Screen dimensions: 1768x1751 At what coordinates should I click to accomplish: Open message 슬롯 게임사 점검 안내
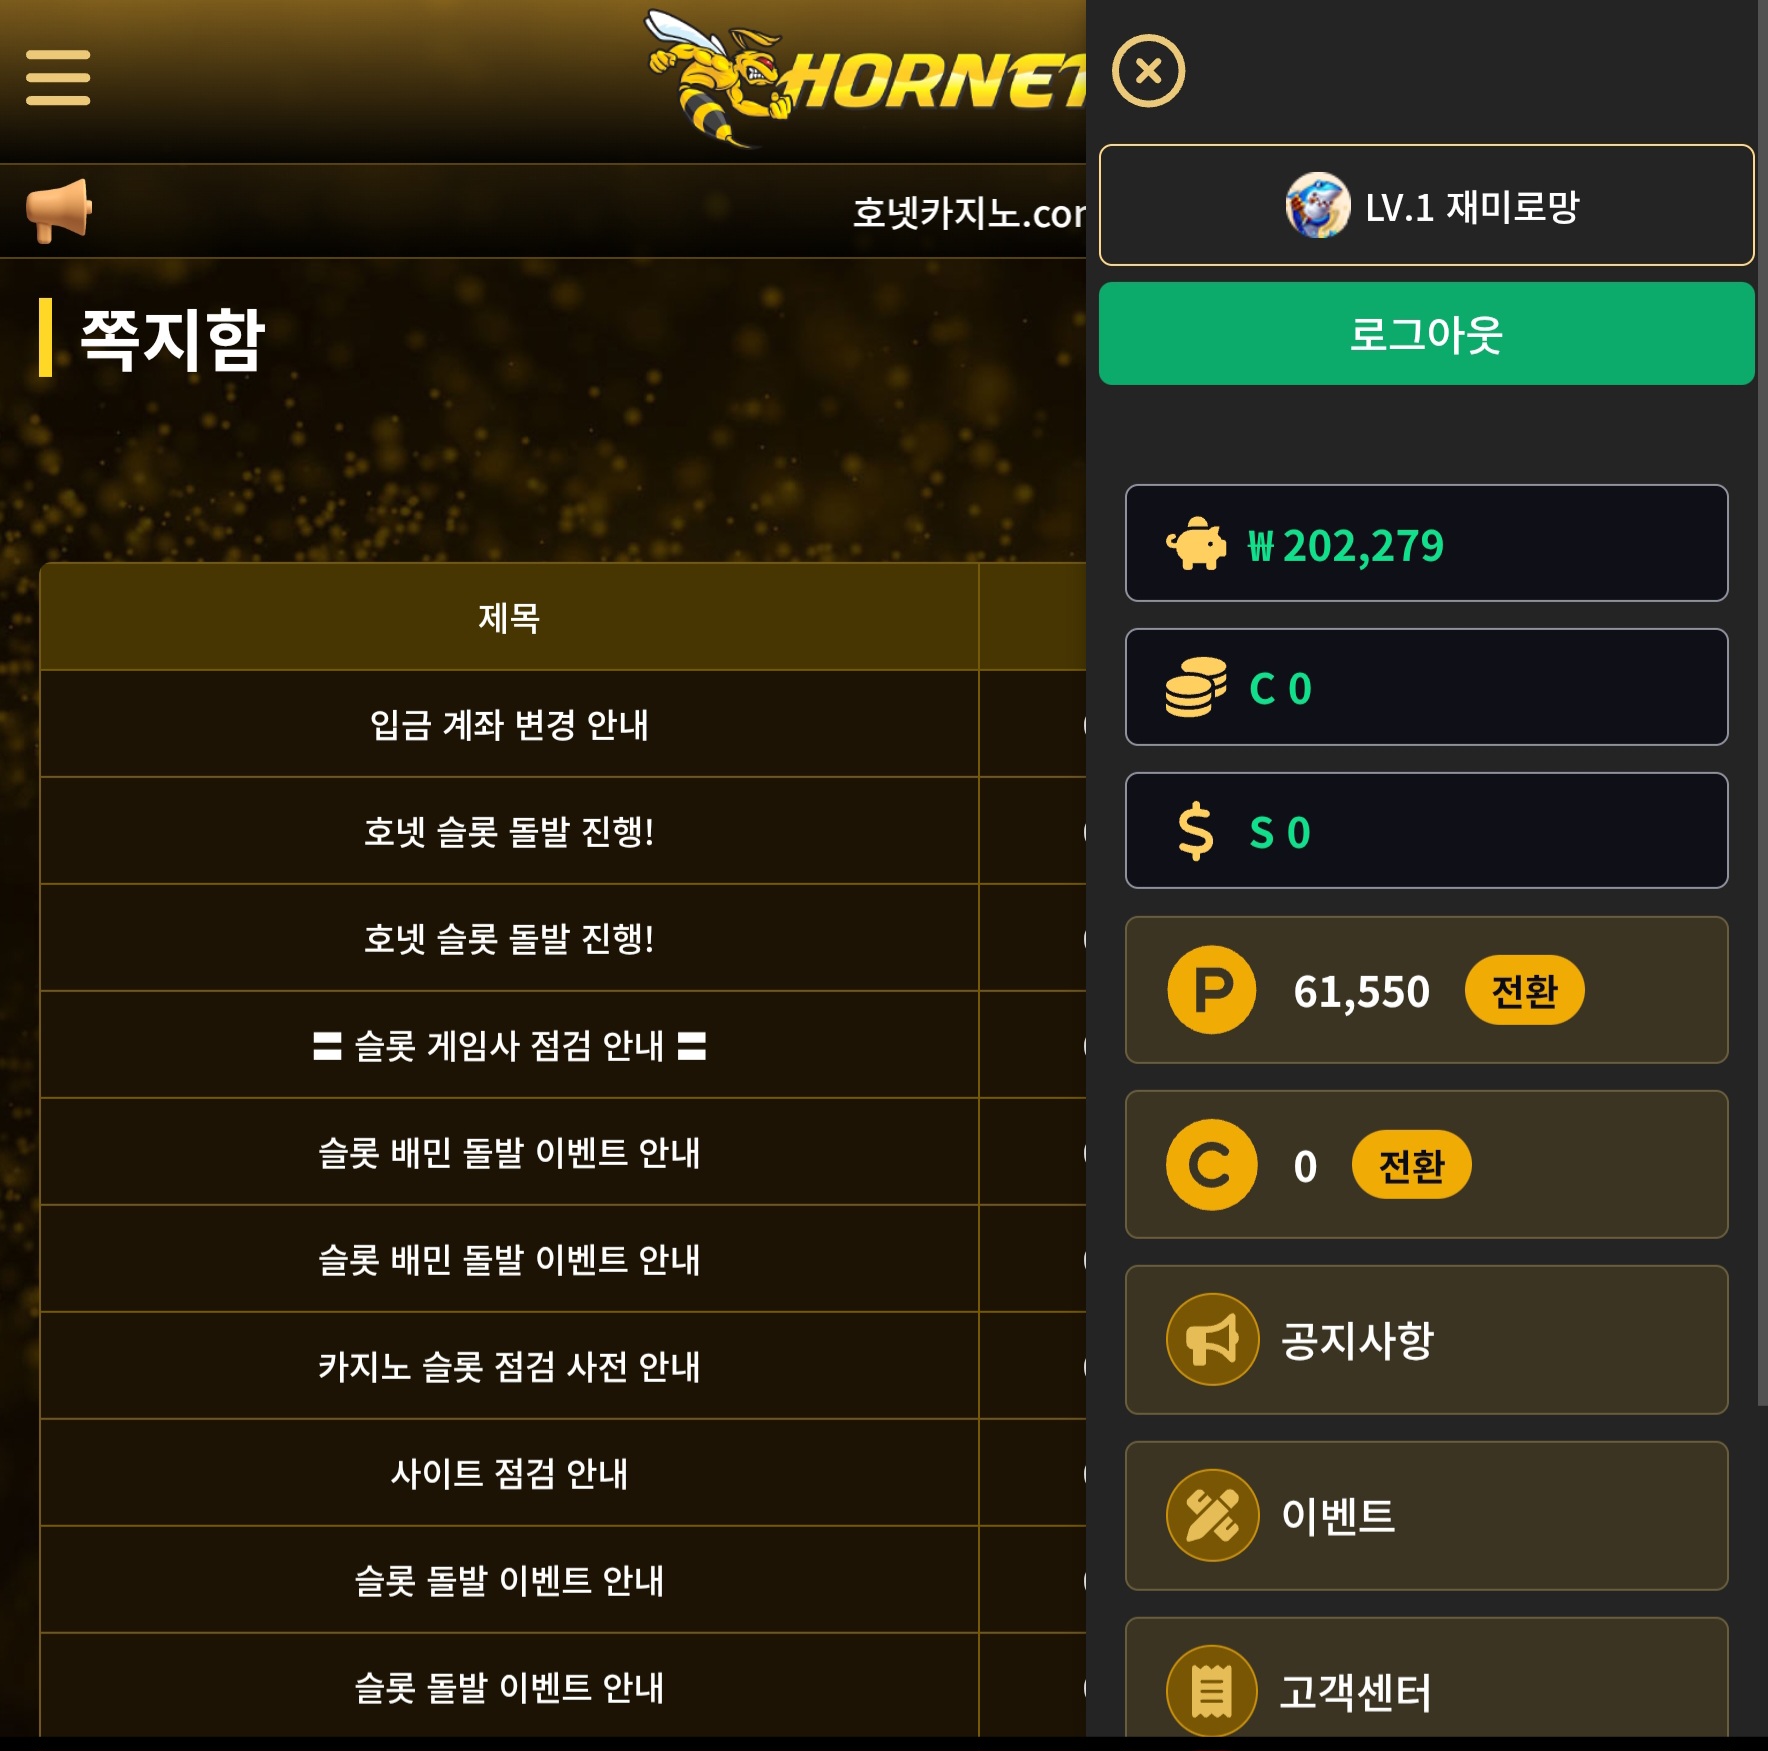pos(509,1045)
